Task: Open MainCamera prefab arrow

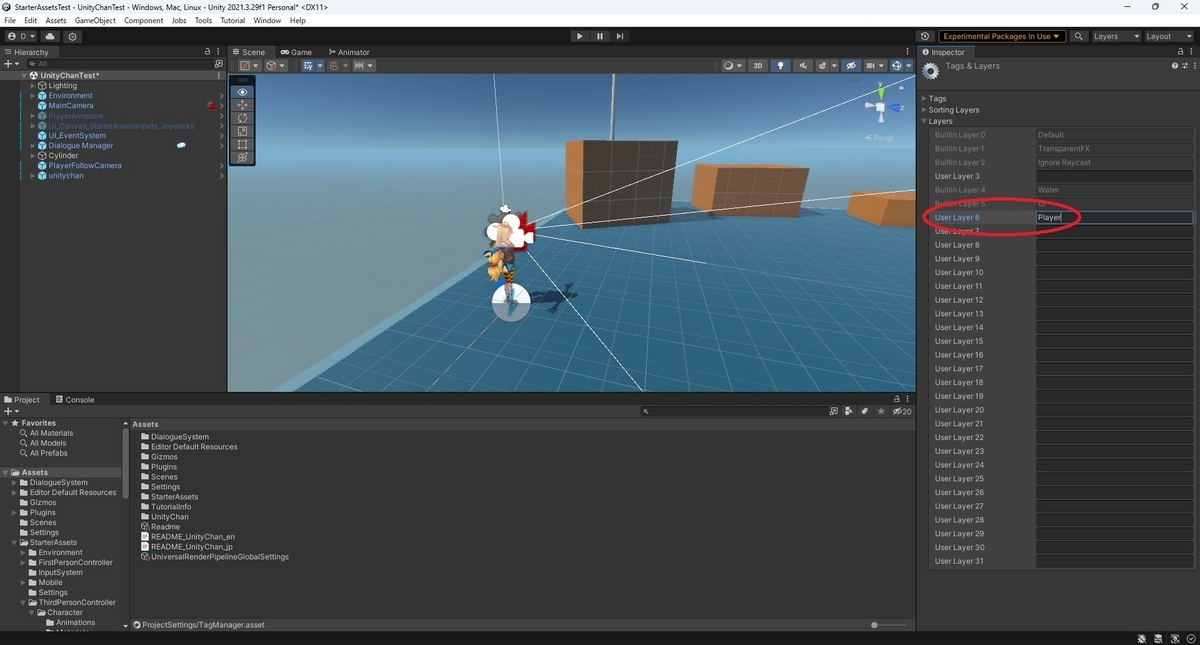Action: tap(221, 106)
